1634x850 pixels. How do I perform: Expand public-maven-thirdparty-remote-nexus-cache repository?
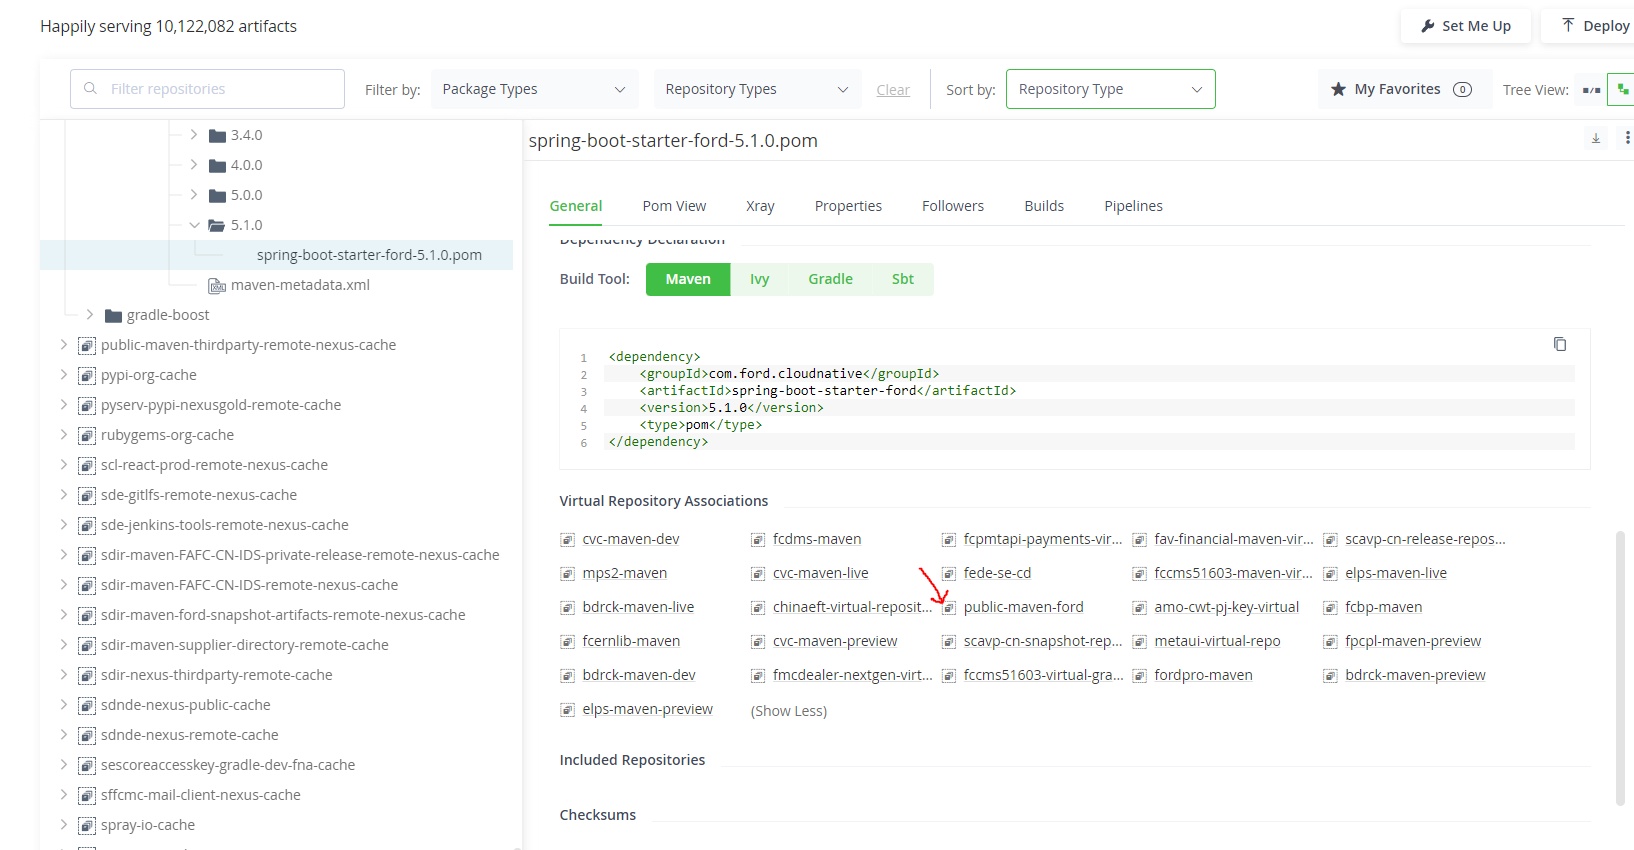pyautogui.click(x=64, y=344)
